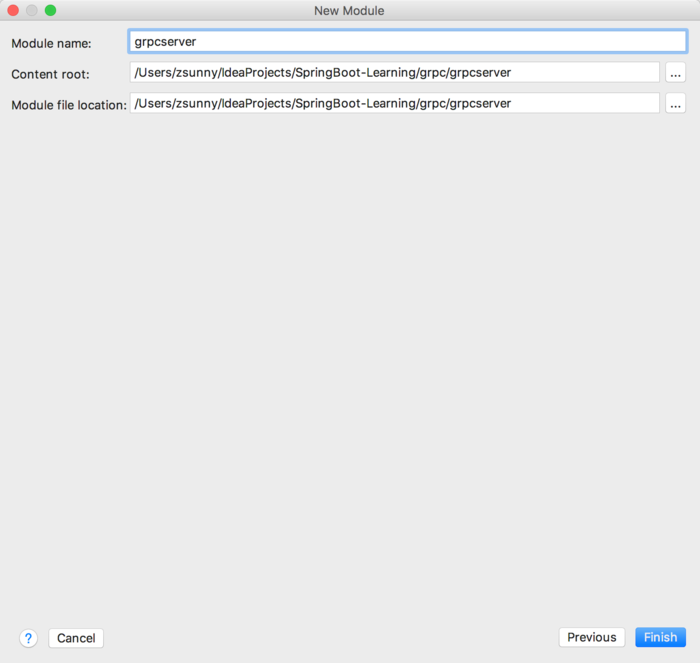Click the New Module window title

pos(349,10)
